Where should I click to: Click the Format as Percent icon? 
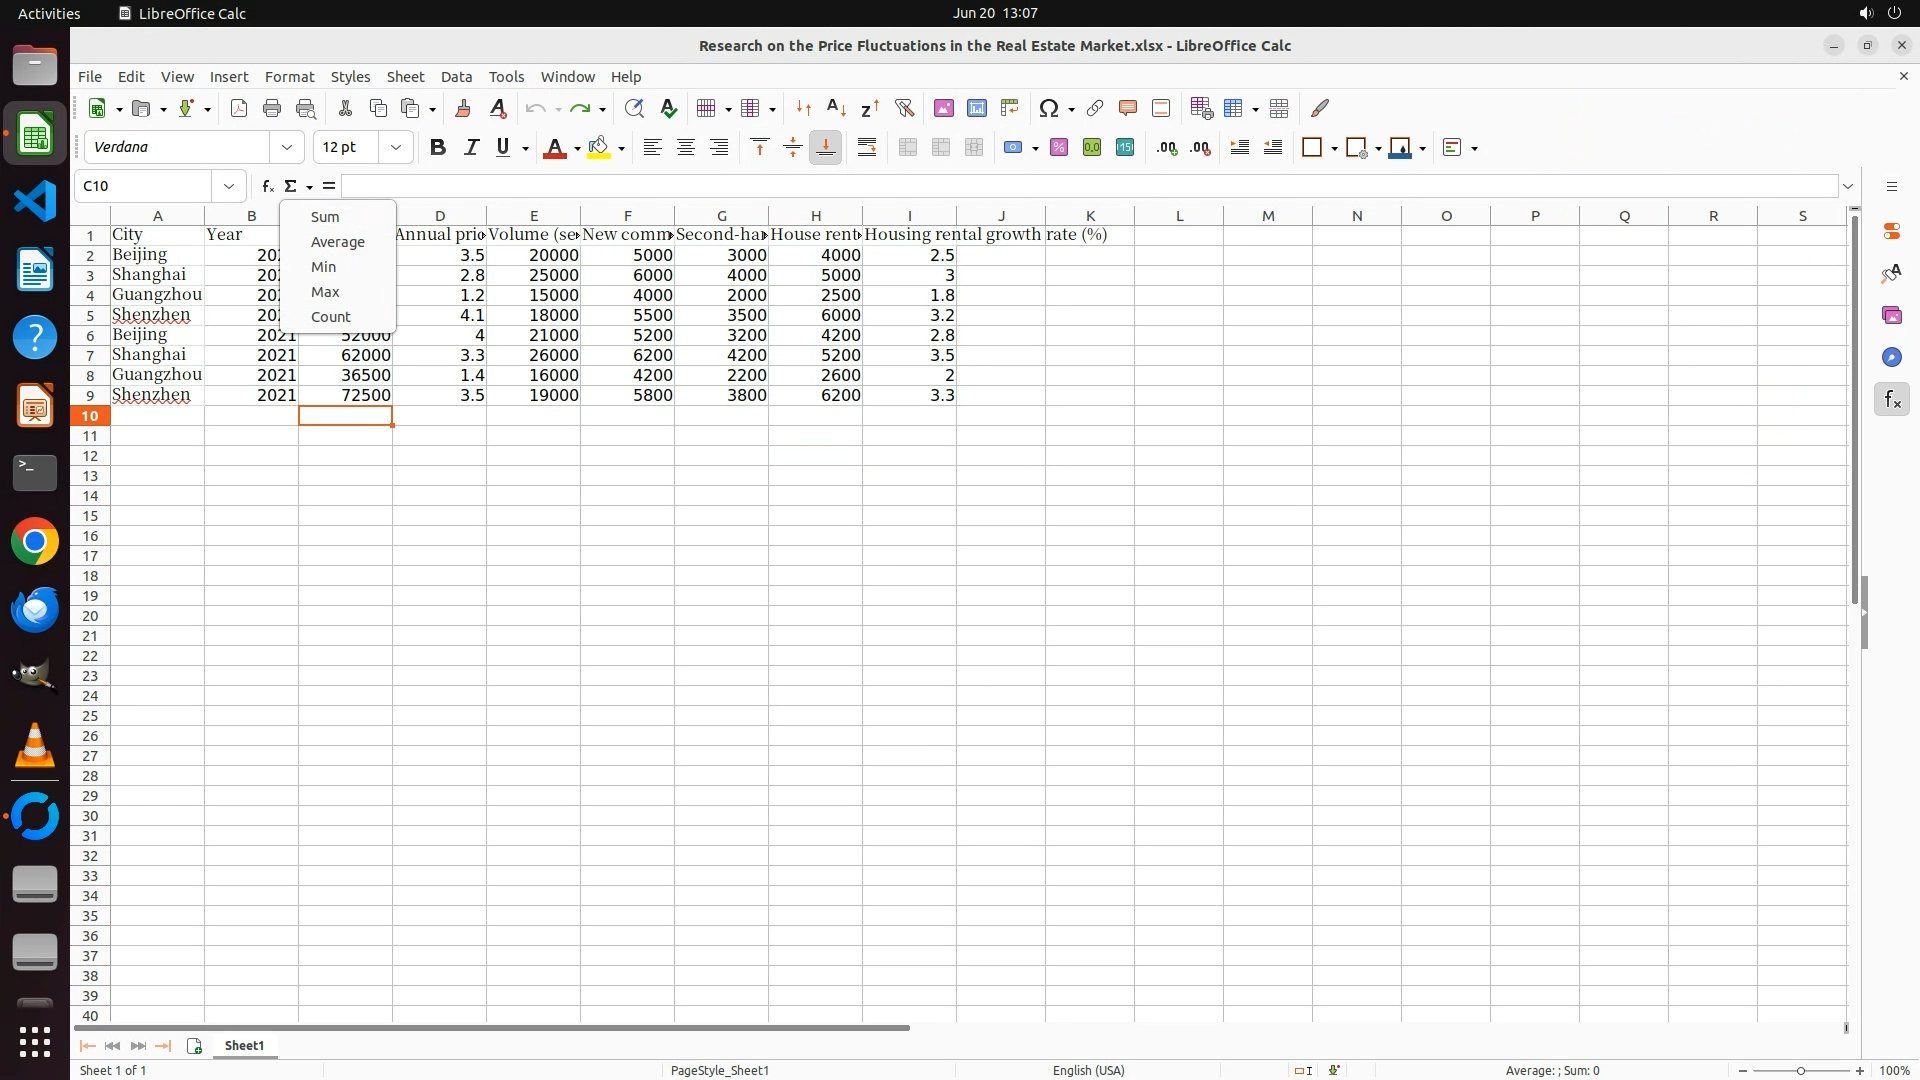click(x=1059, y=148)
